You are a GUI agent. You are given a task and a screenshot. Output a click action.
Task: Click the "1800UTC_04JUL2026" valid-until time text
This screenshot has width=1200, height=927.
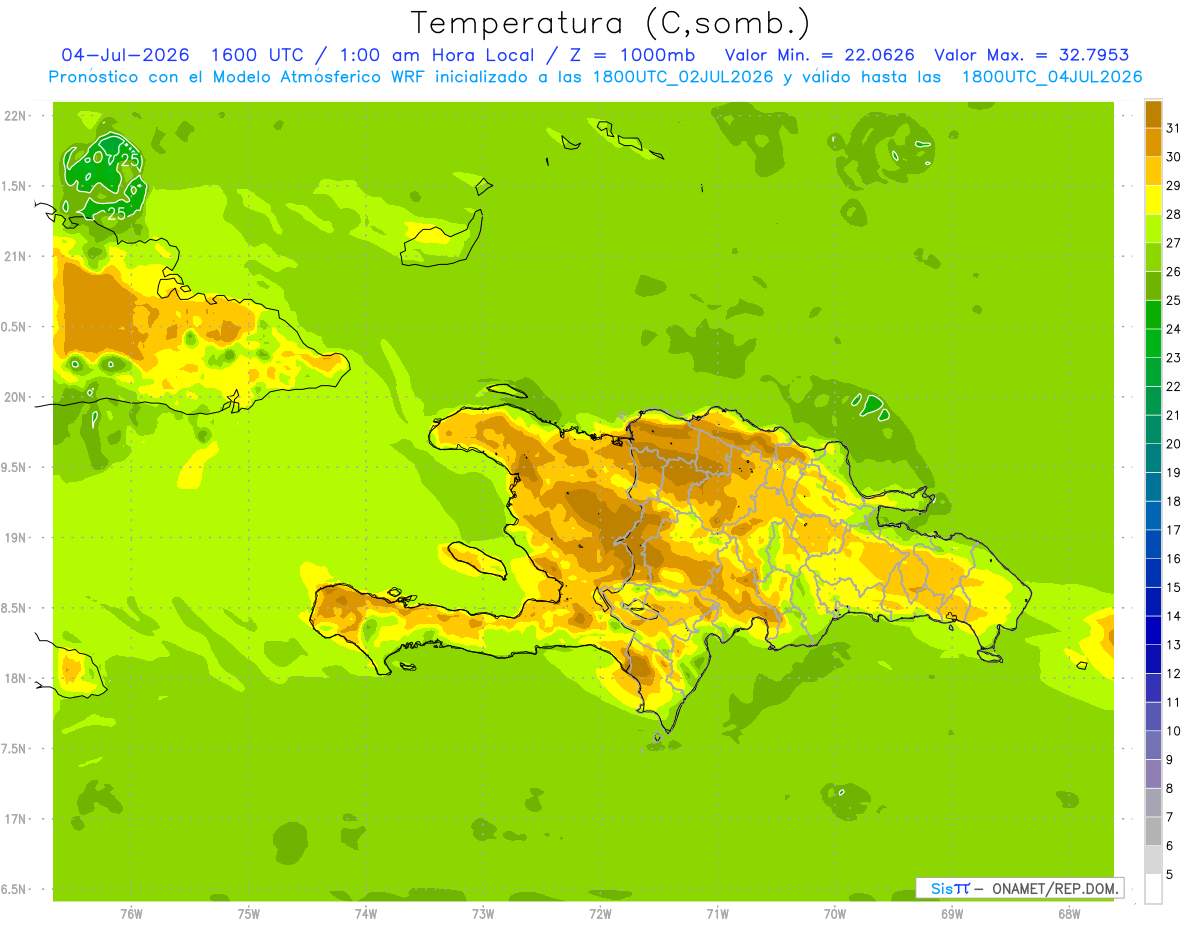click(1052, 77)
